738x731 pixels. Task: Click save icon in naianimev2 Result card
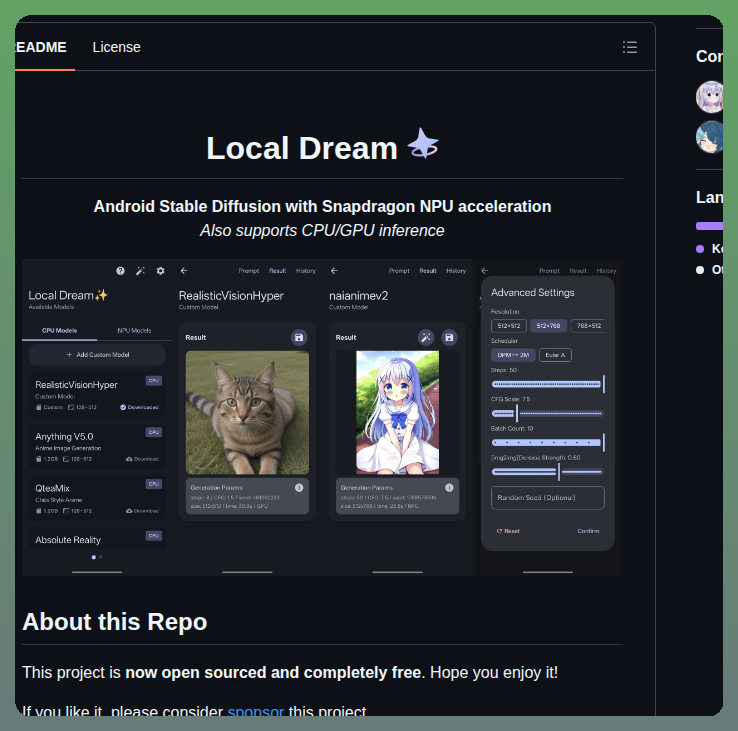tap(449, 337)
